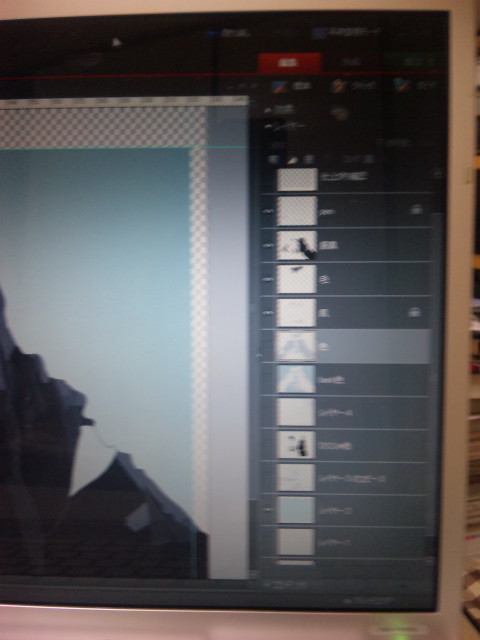Hide the locked pen layer
The image size is (480, 640).
pos(268,211)
